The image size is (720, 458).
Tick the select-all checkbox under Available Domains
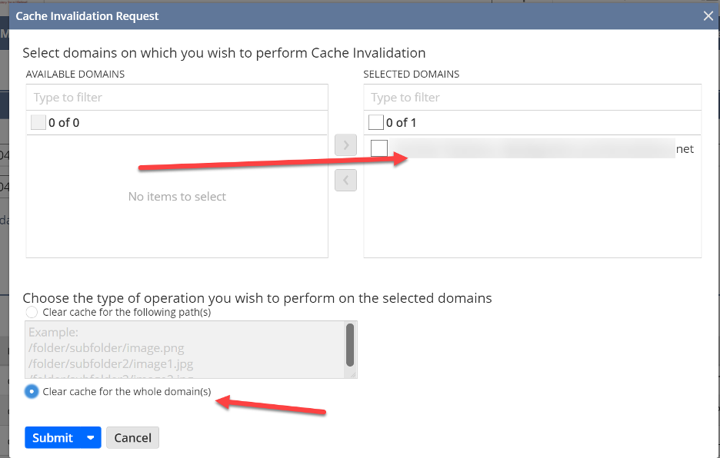pyautogui.click(x=38, y=123)
